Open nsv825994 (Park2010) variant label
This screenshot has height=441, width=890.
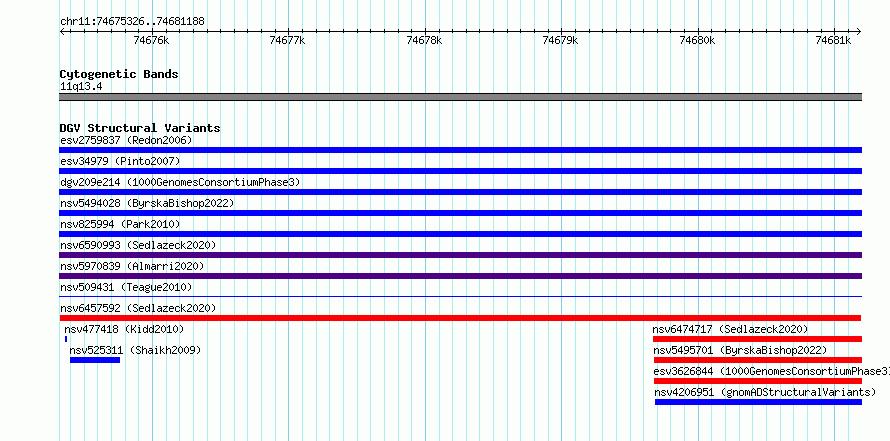[x=120, y=224]
